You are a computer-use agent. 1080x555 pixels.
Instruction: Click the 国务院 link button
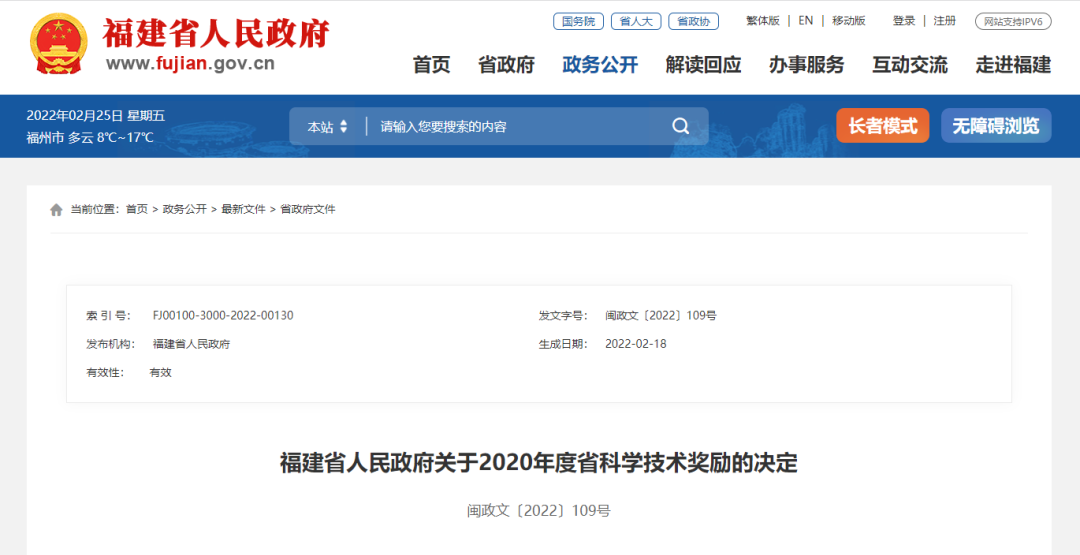point(578,21)
